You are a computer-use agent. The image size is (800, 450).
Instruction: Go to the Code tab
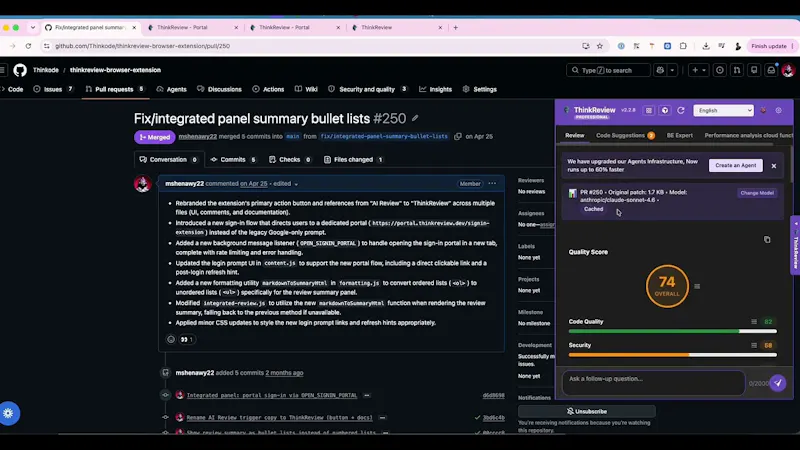coord(12,89)
